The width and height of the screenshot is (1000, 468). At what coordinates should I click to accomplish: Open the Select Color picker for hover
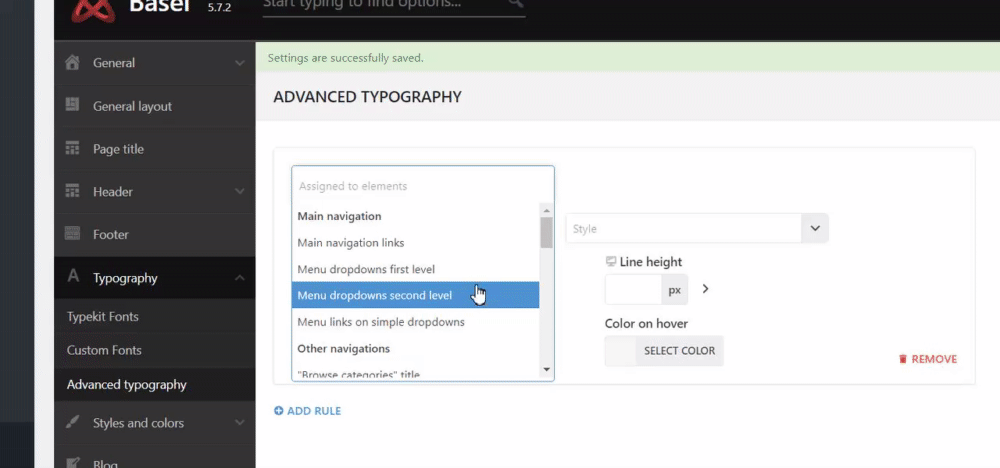679,351
